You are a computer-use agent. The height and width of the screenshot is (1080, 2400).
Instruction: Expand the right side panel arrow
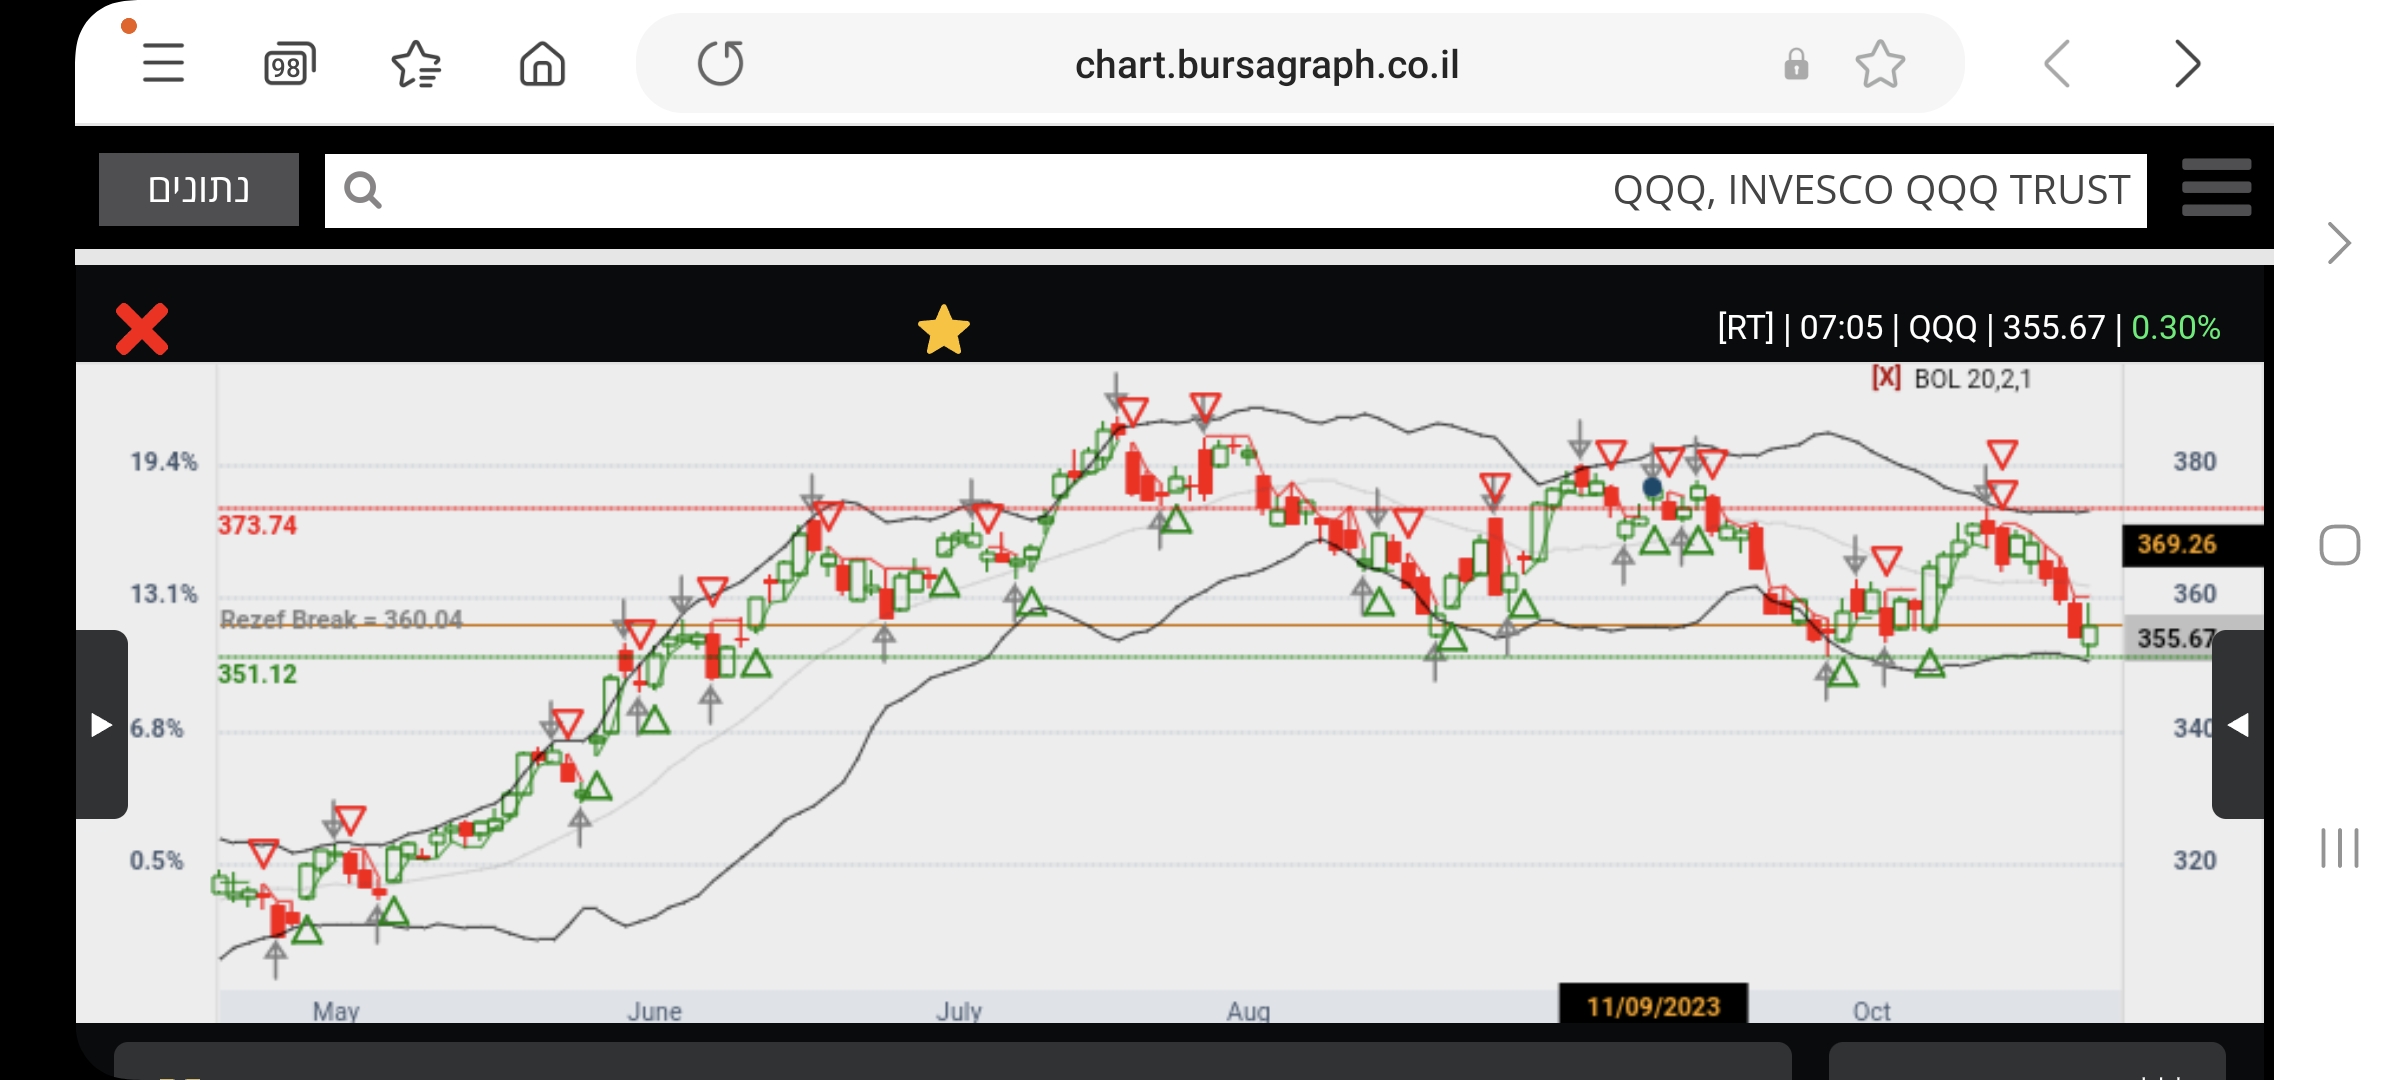(x=2238, y=725)
